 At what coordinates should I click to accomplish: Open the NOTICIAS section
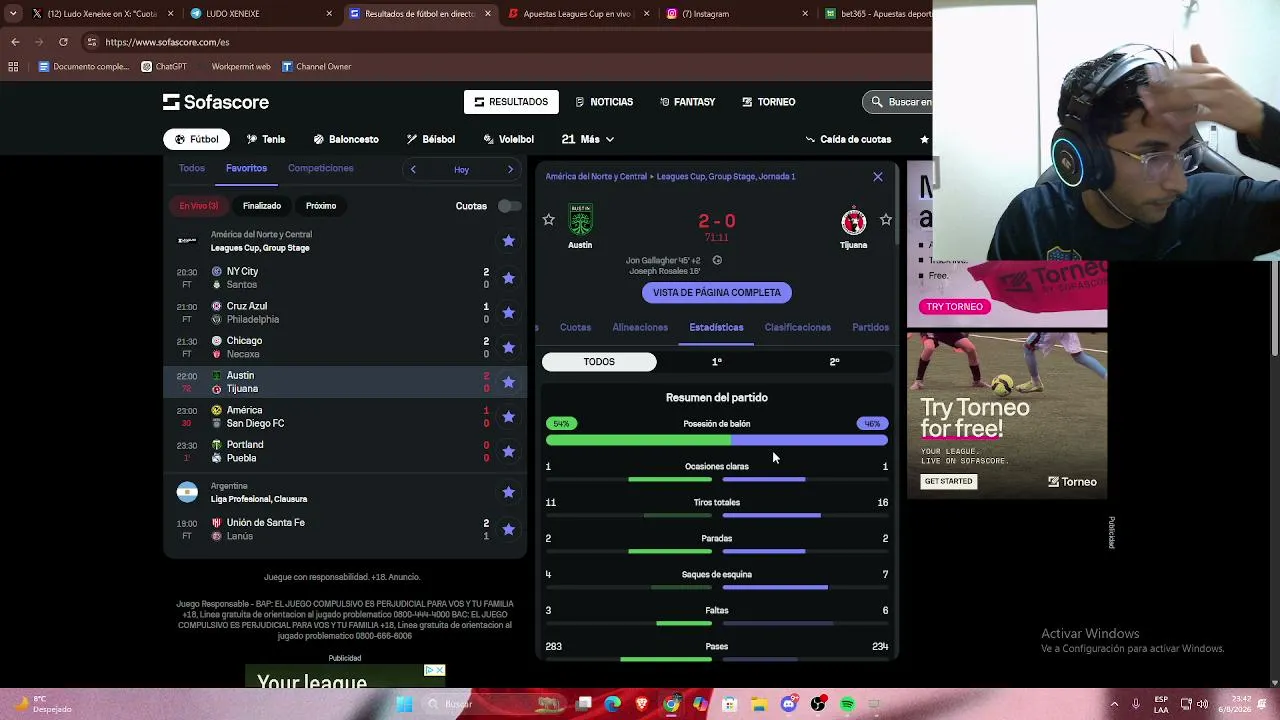click(x=604, y=102)
